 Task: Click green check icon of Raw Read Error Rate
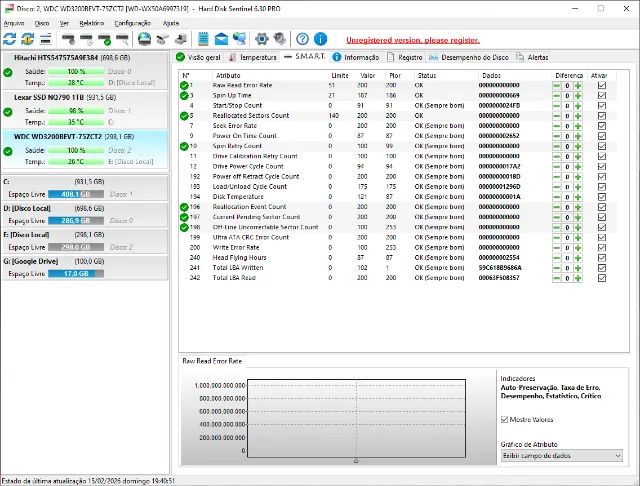(184, 85)
